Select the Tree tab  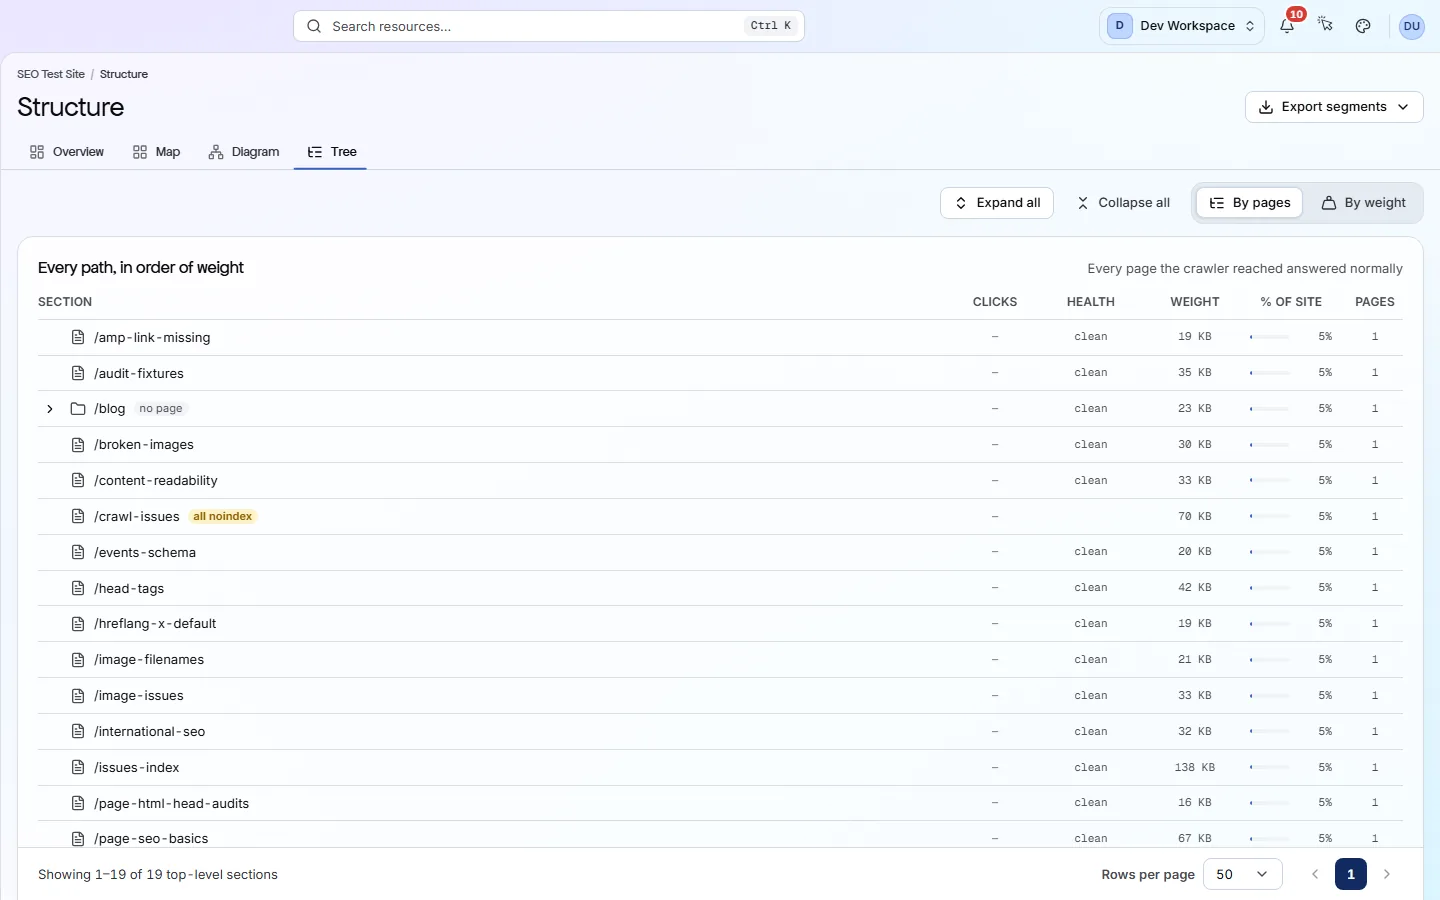tap(331, 152)
